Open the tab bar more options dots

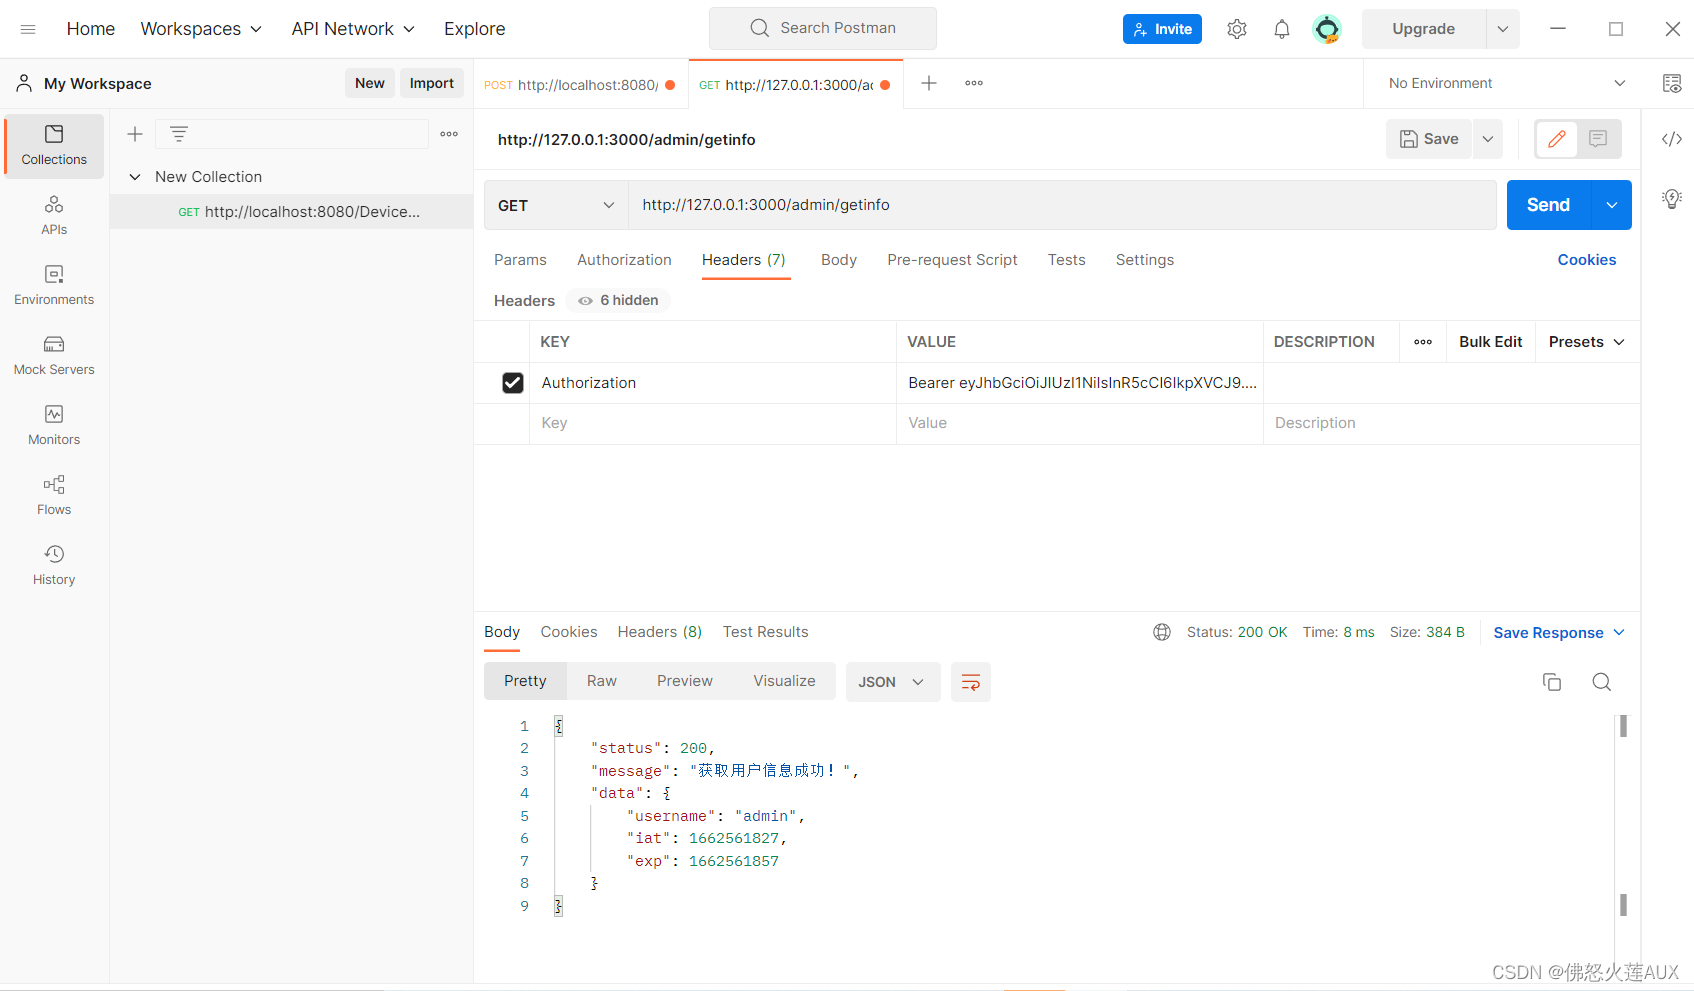pos(974,83)
